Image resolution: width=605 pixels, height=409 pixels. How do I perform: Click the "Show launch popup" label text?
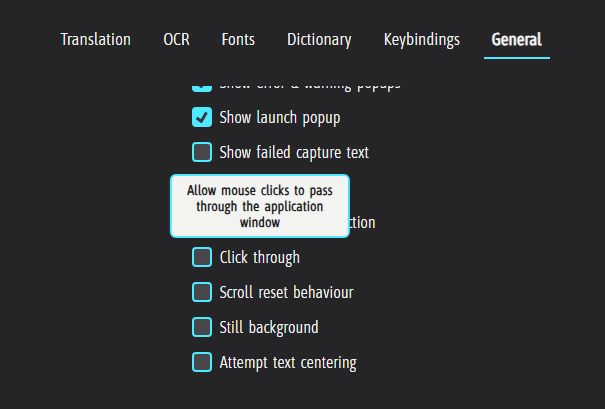[280, 118]
